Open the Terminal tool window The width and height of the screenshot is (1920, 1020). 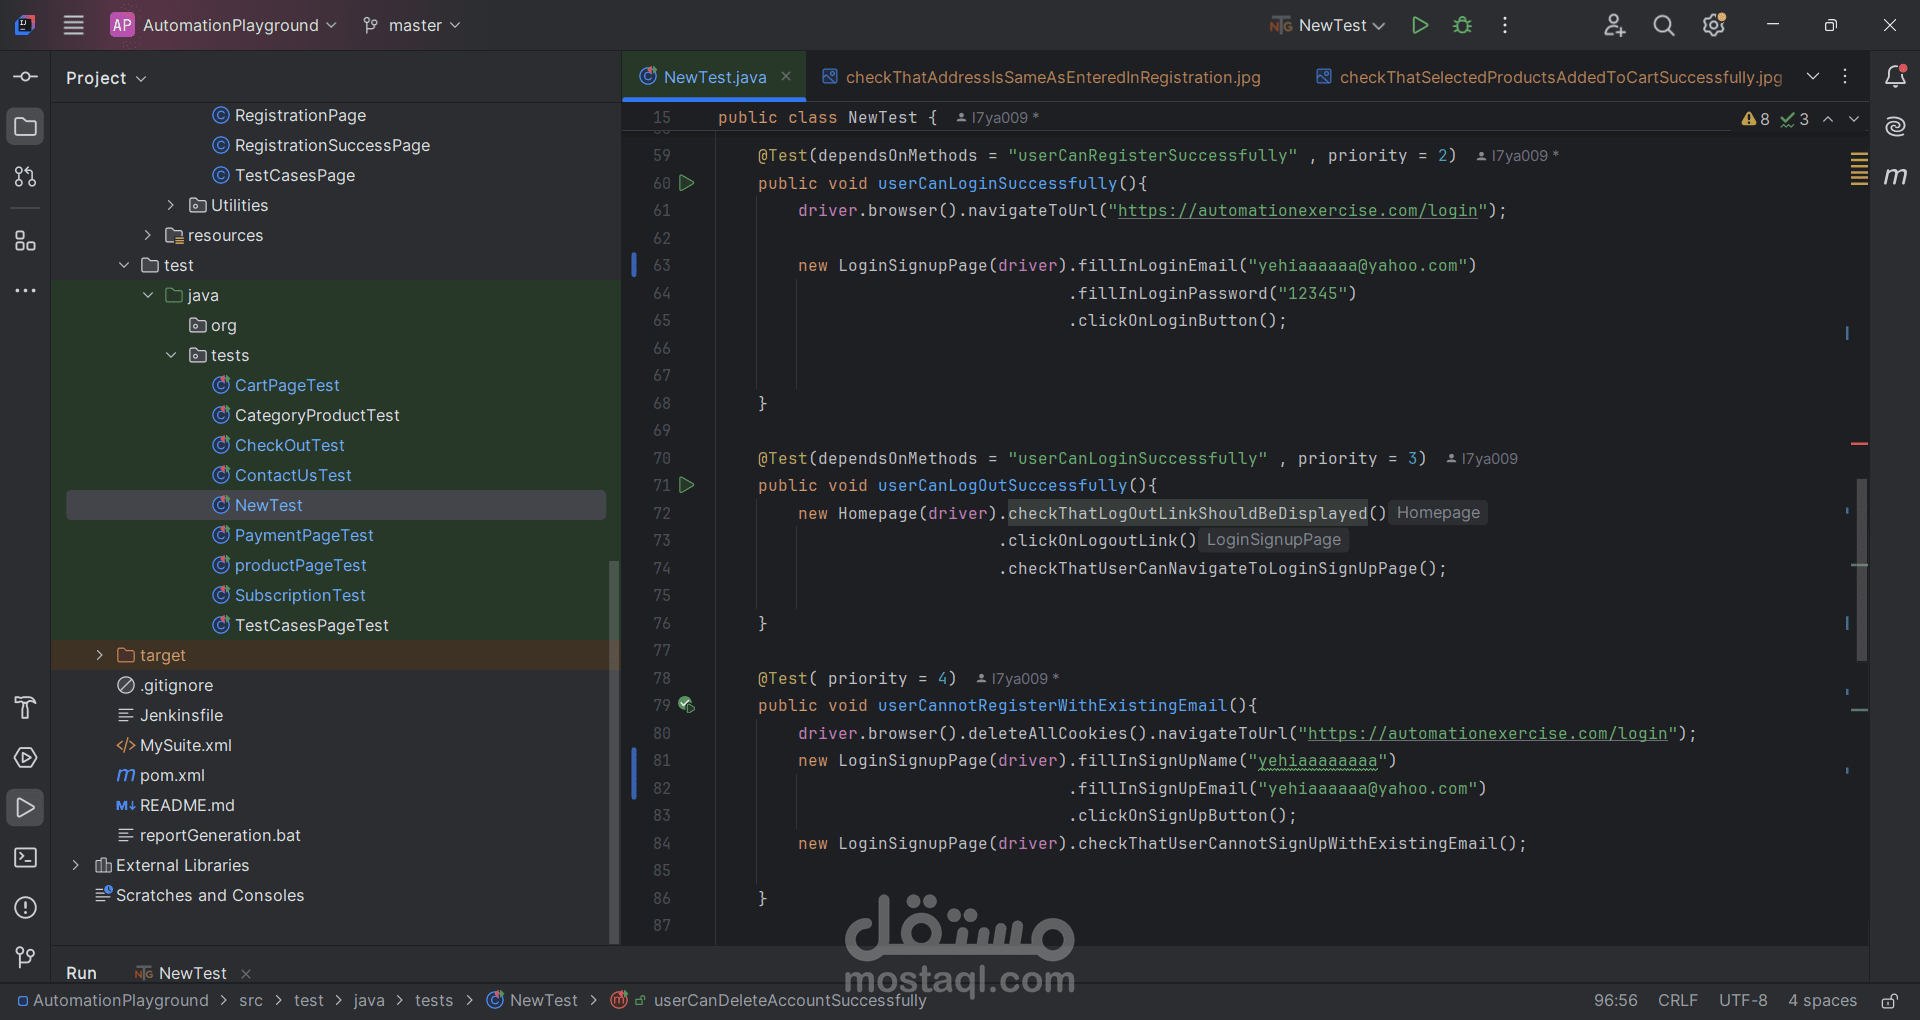26,858
